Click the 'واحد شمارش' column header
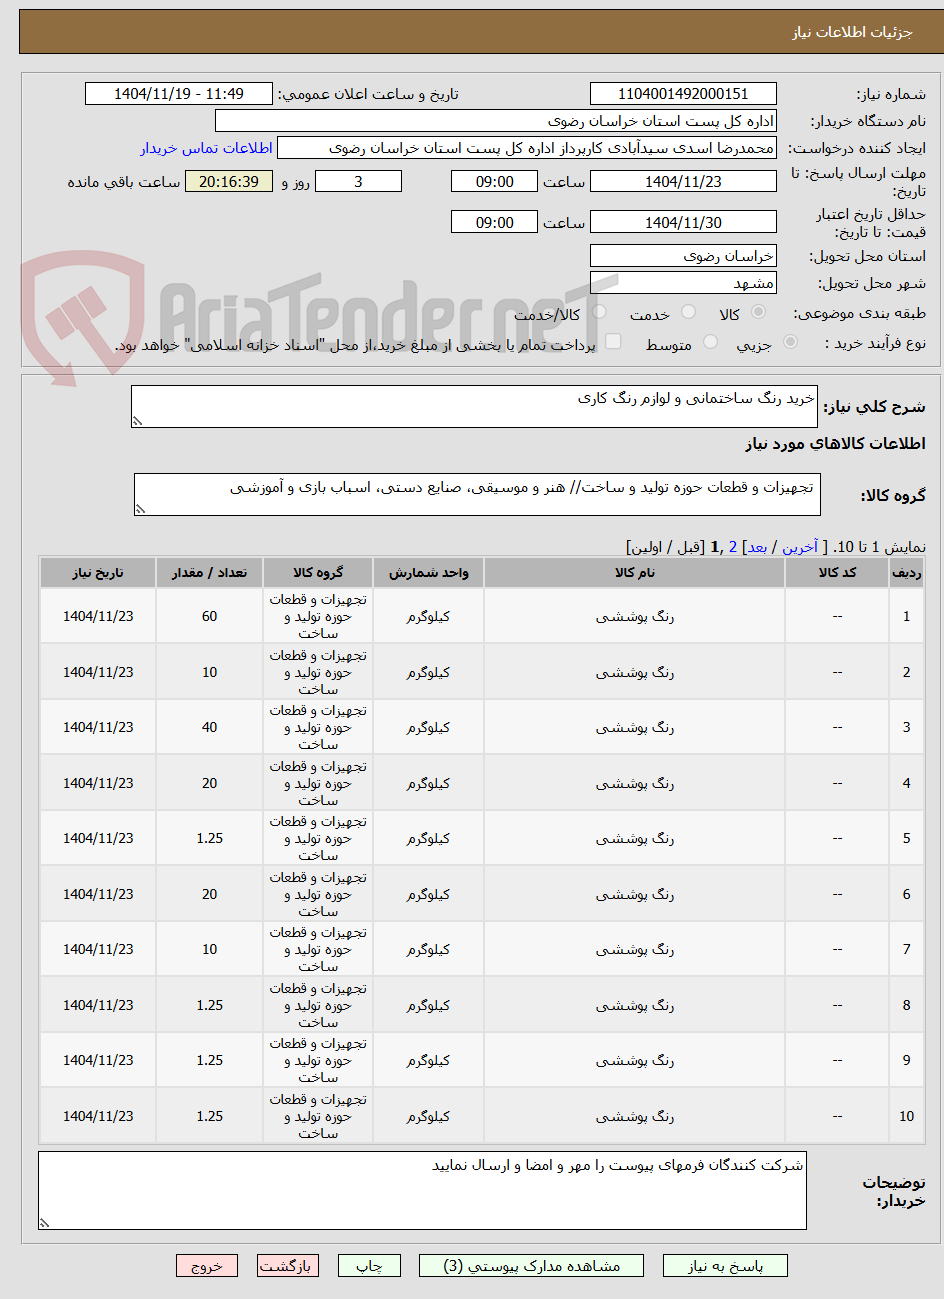This screenshot has width=944, height=1299. pos(428,572)
